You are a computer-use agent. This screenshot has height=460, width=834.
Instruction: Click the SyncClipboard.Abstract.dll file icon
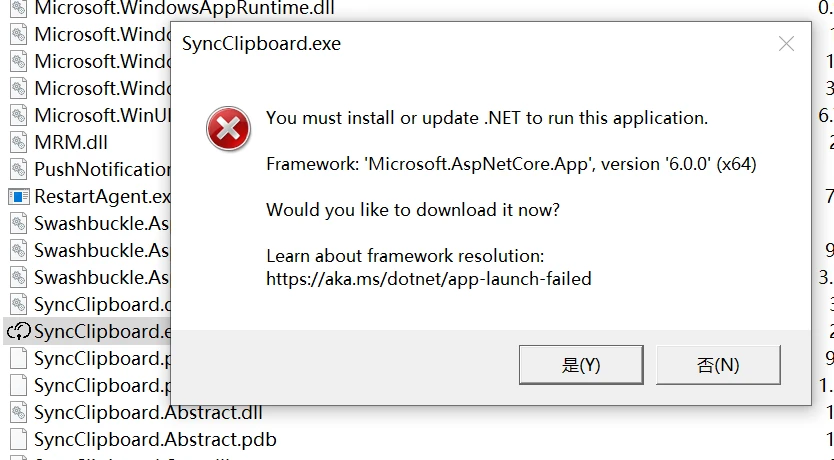point(18,412)
